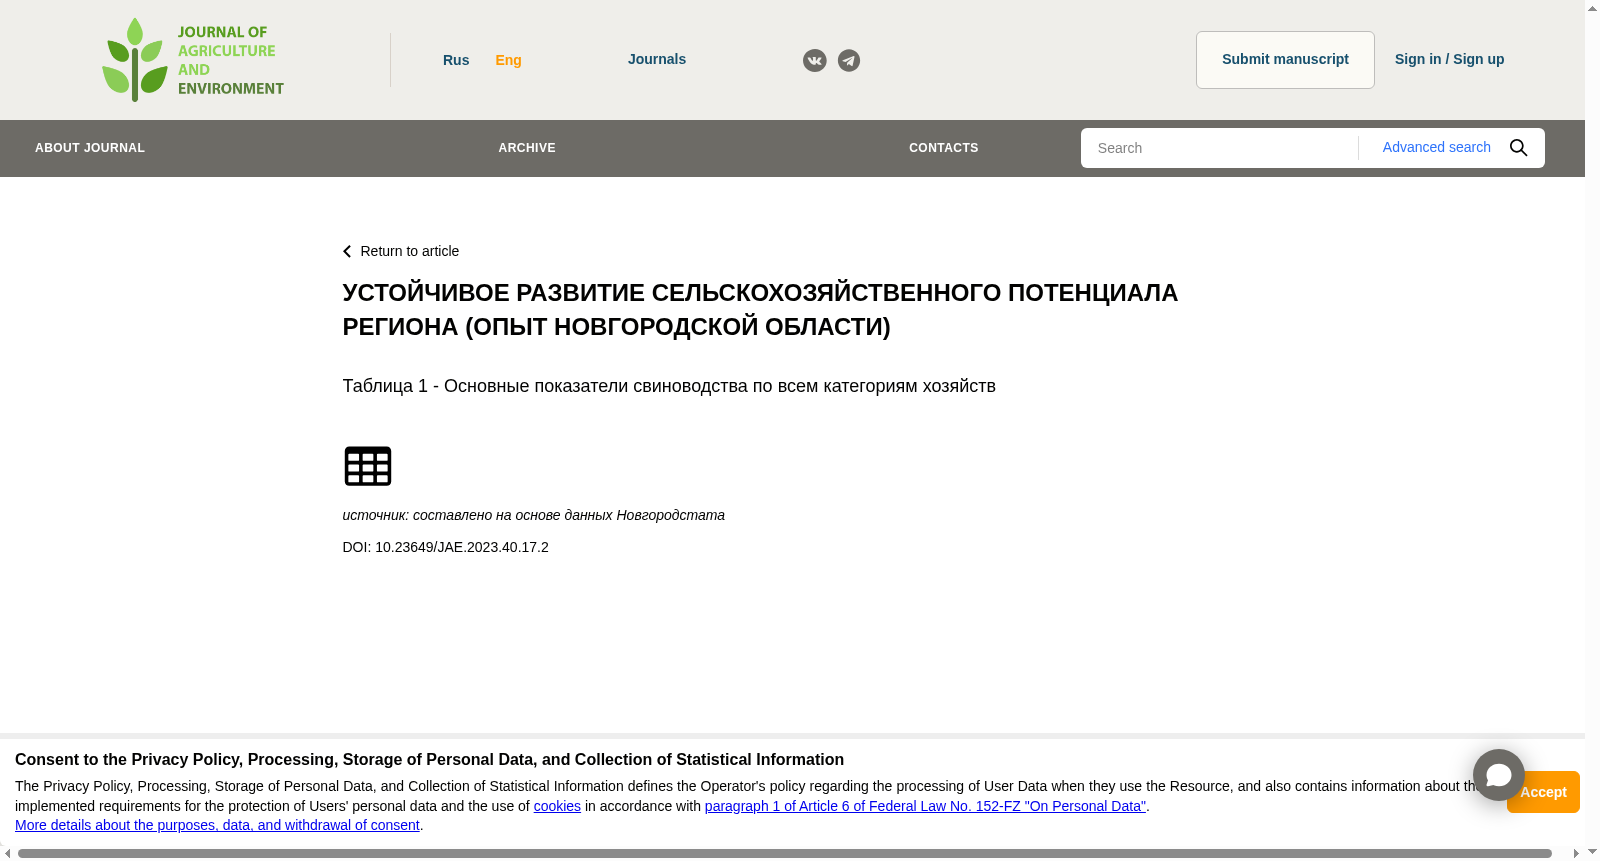Viewport: 1600px width, 861px height.
Task: Click the Journal of Agriculture and Environment logo
Action: pos(193,60)
